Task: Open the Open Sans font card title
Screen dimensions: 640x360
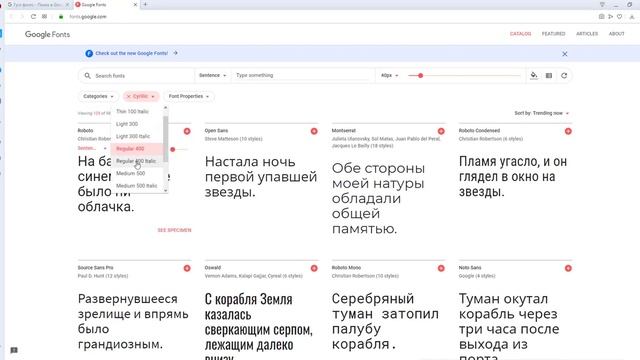Action: (x=216, y=131)
